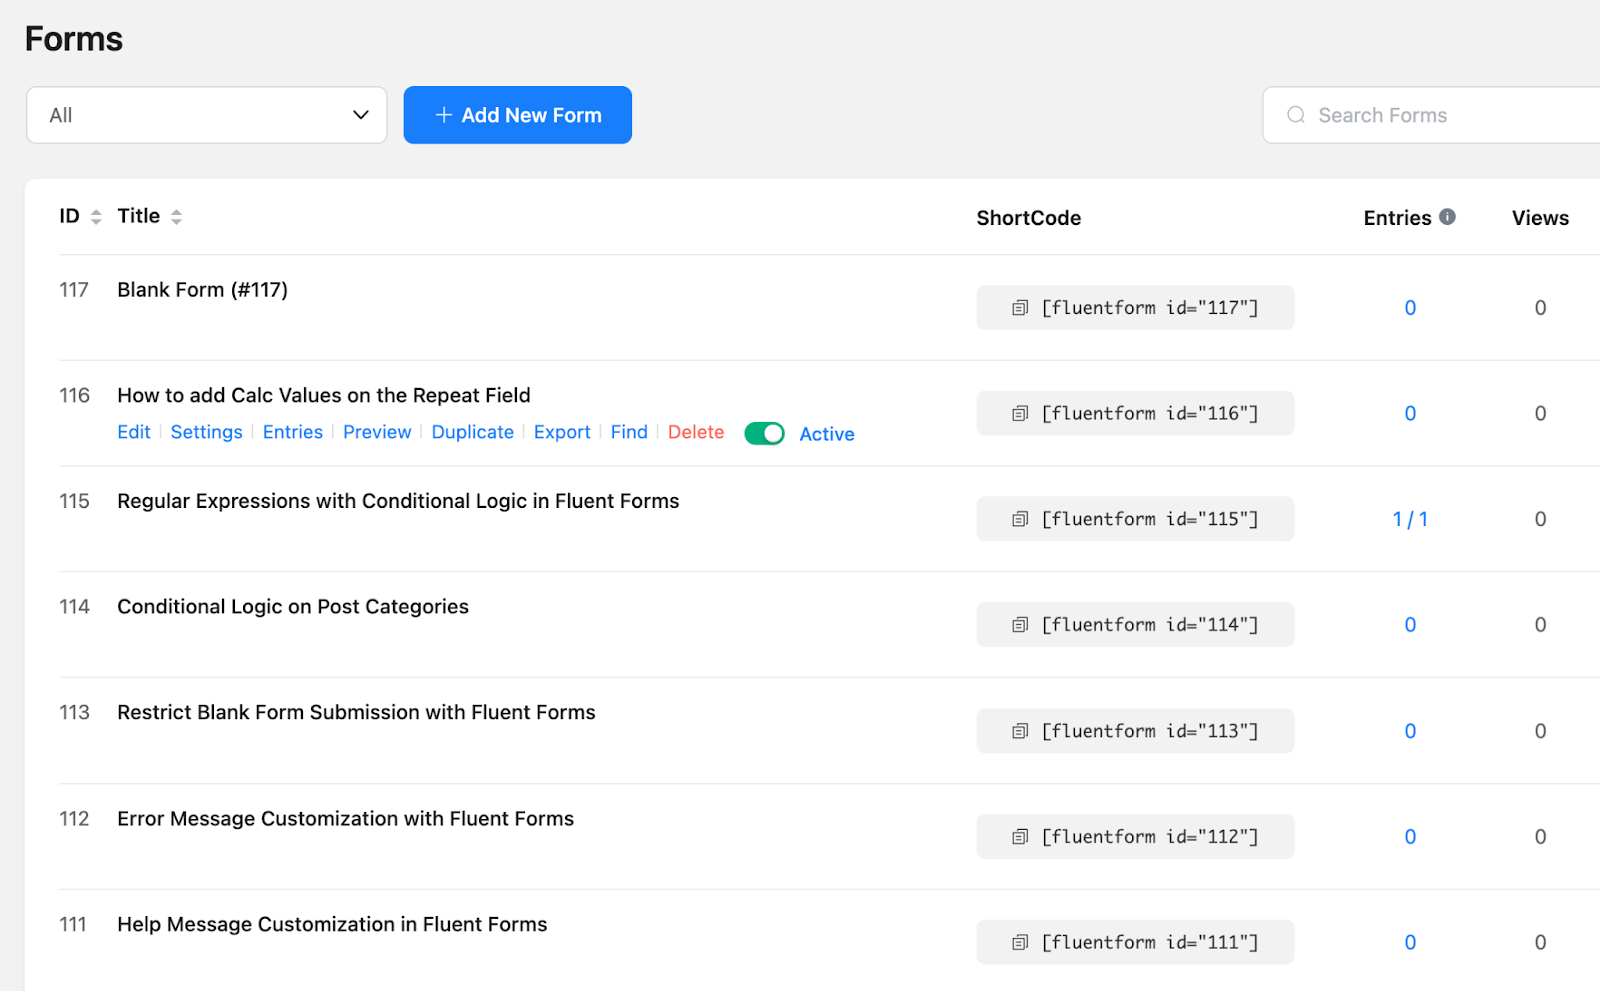
Task: Copy the shortcode for form 116
Action: [1019, 413]
